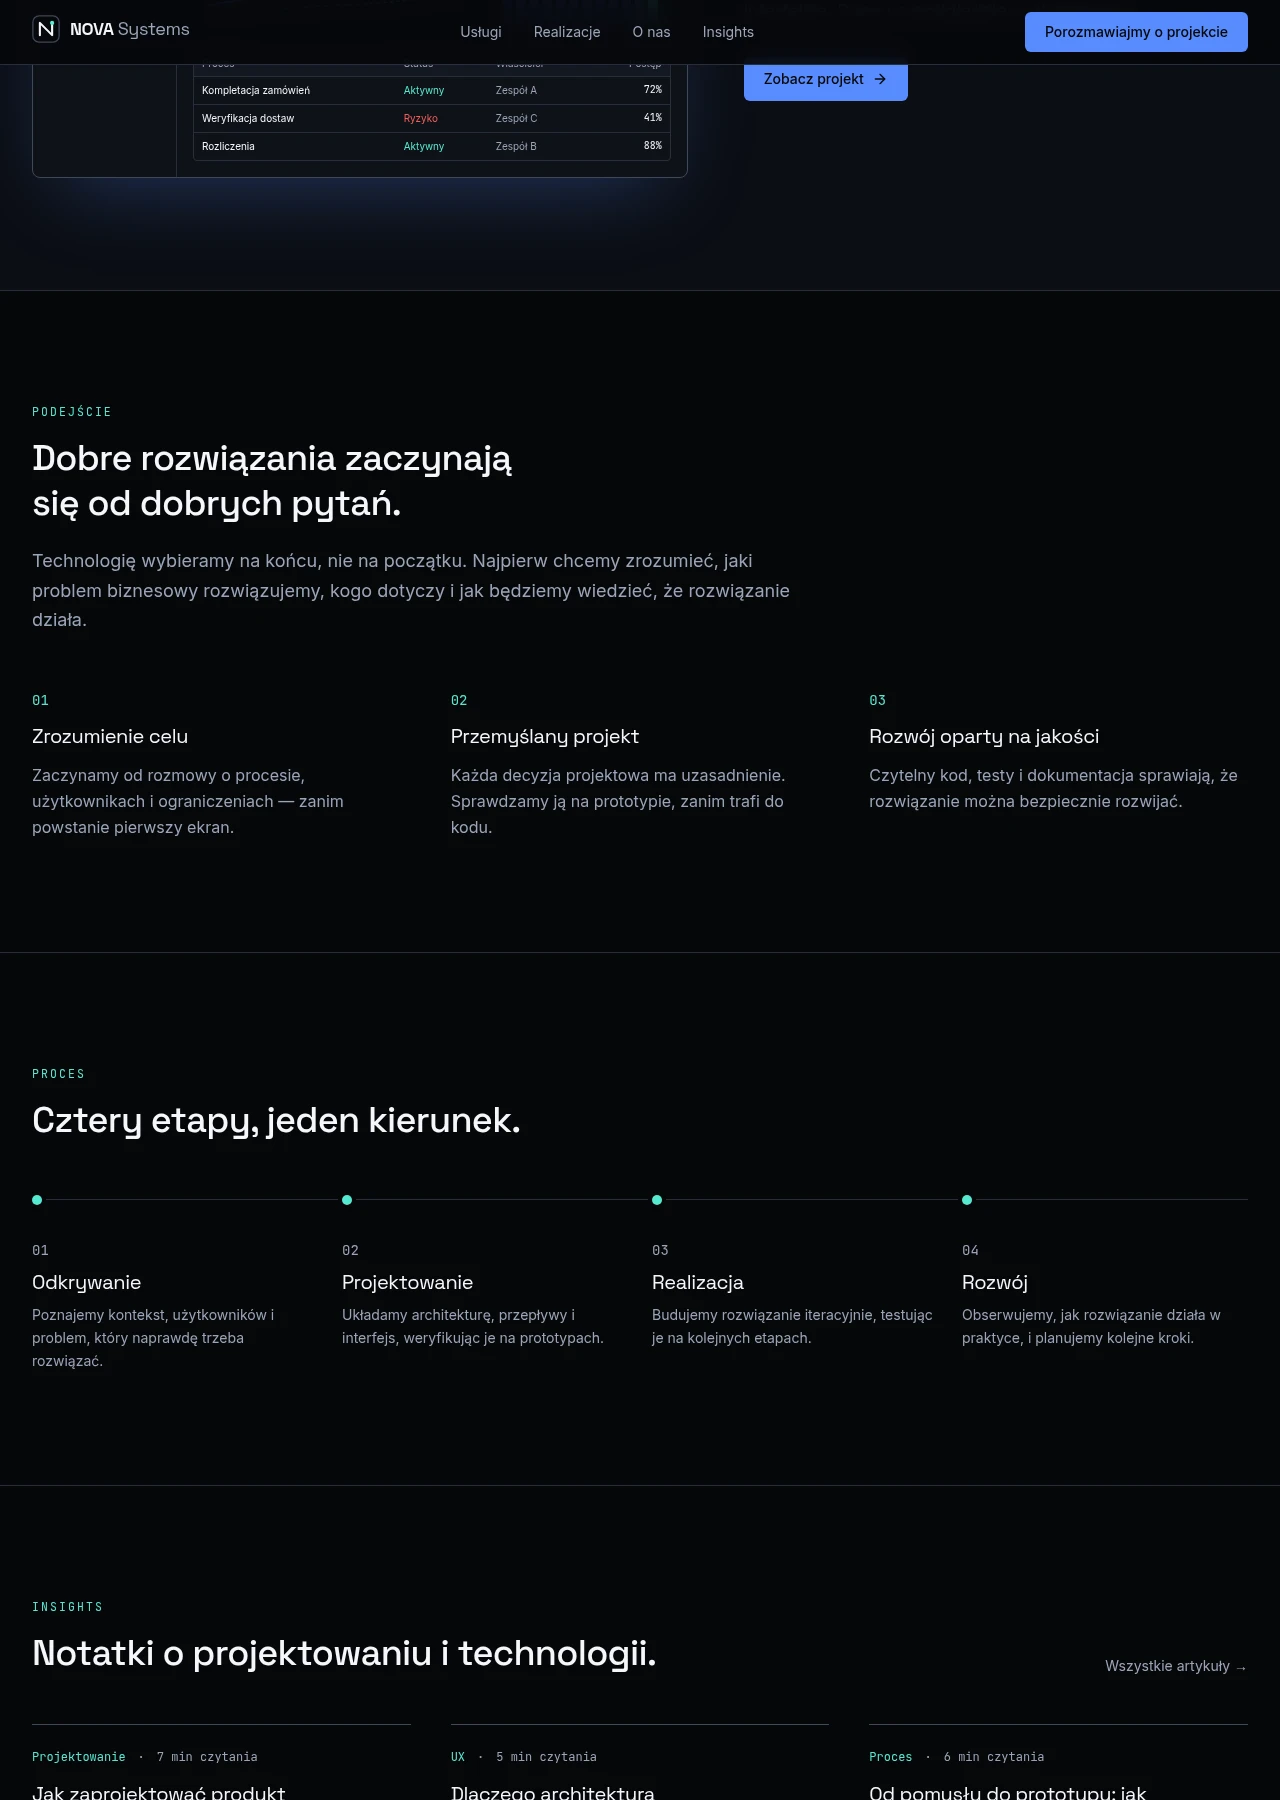Image resolution: width=1280 pixels, height=1800 pixels.
Task: Click the NOVA Systems logo icon
Action: [x=46, y=29]
